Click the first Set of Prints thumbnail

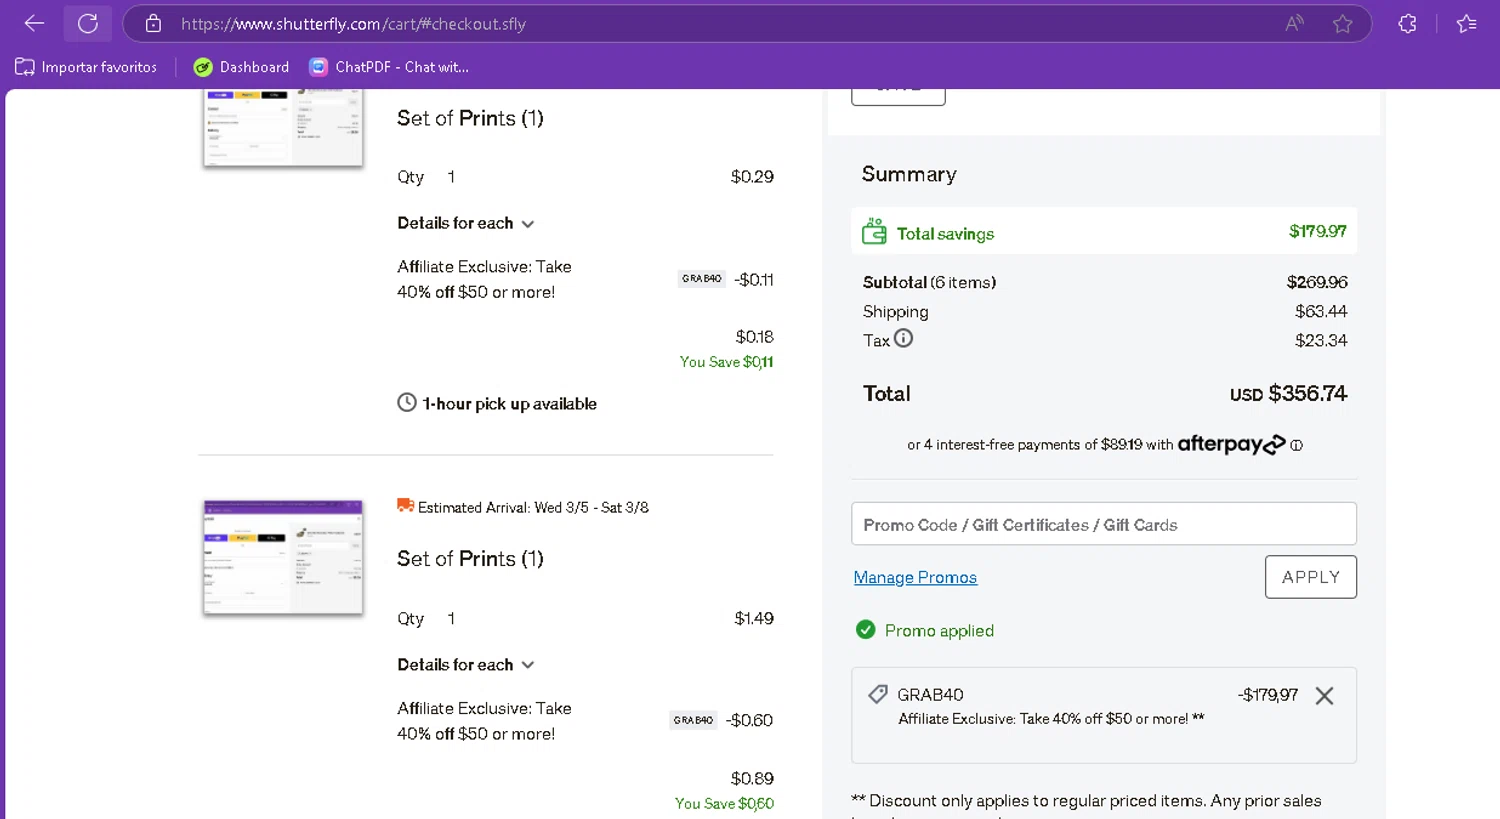pyautogui.click(x=283, y=128)
